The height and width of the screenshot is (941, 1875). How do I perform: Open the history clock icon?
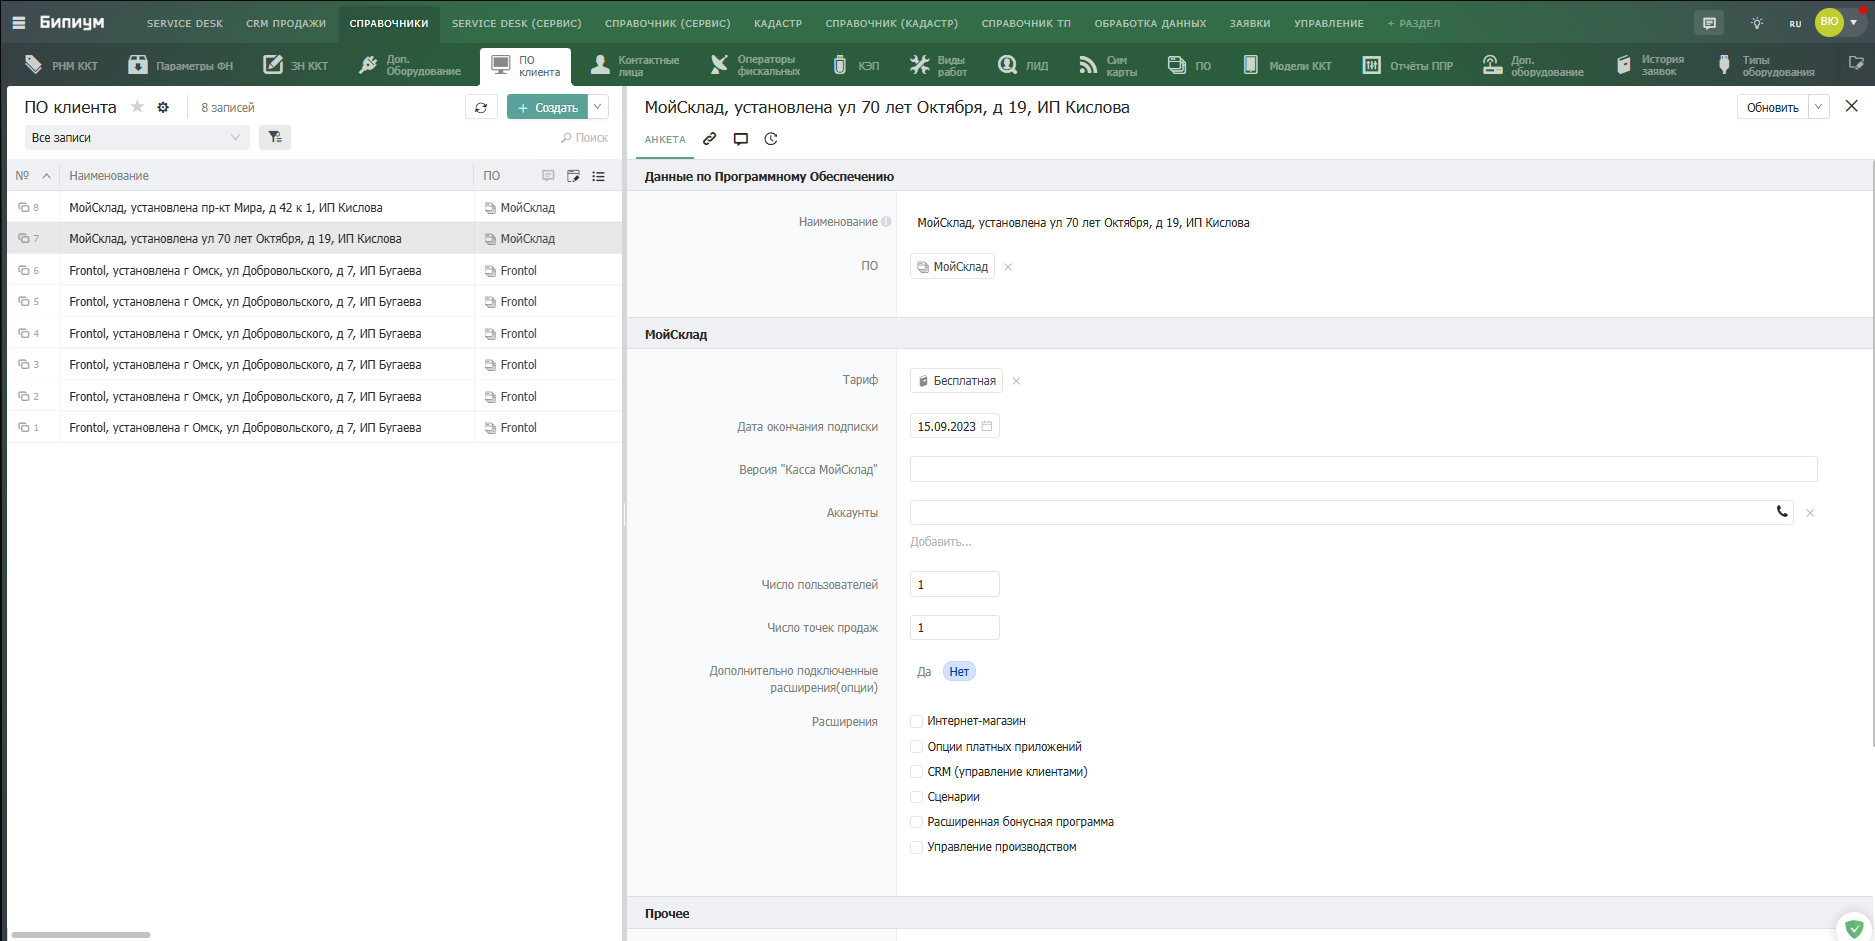tap(771, 139)
